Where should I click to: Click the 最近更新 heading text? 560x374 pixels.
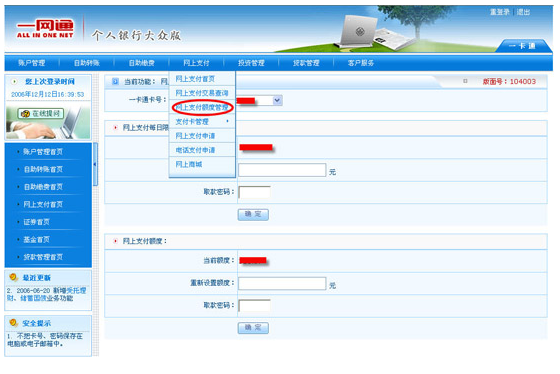[x=37, y=278]
